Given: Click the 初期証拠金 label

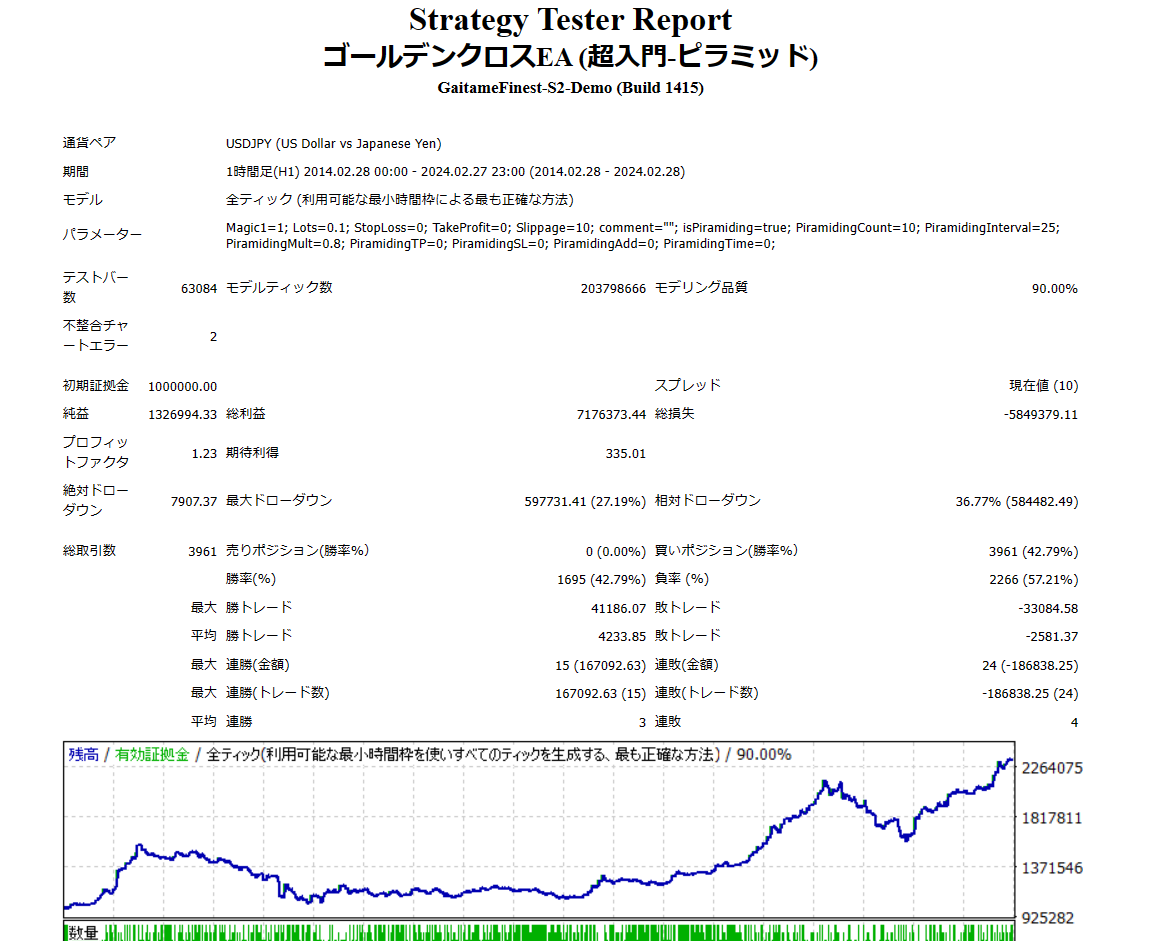Looking at the screenshot, I should point(96,386).
